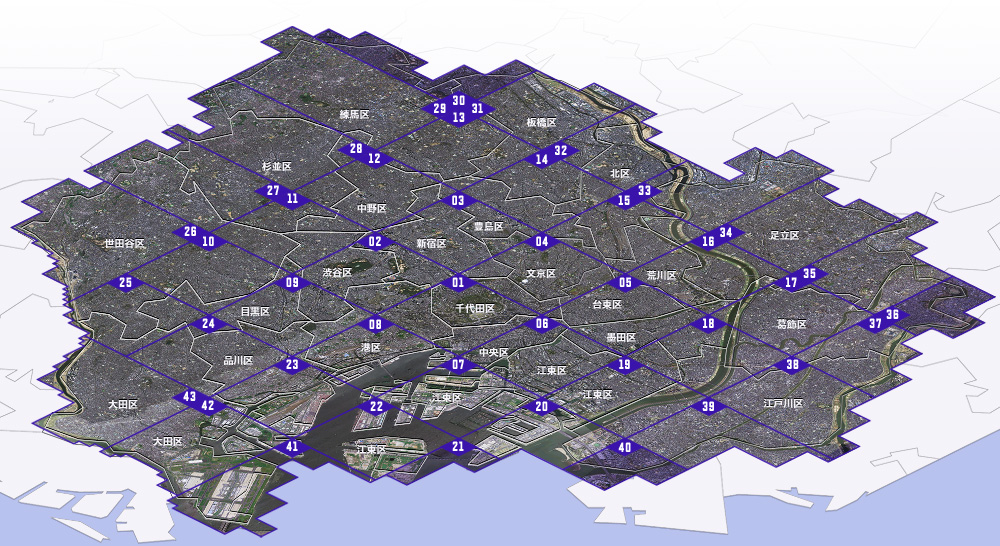Open tile 19 below 墨田区
The height and width of the screenshot is (546, 1000).
[624, 364]
